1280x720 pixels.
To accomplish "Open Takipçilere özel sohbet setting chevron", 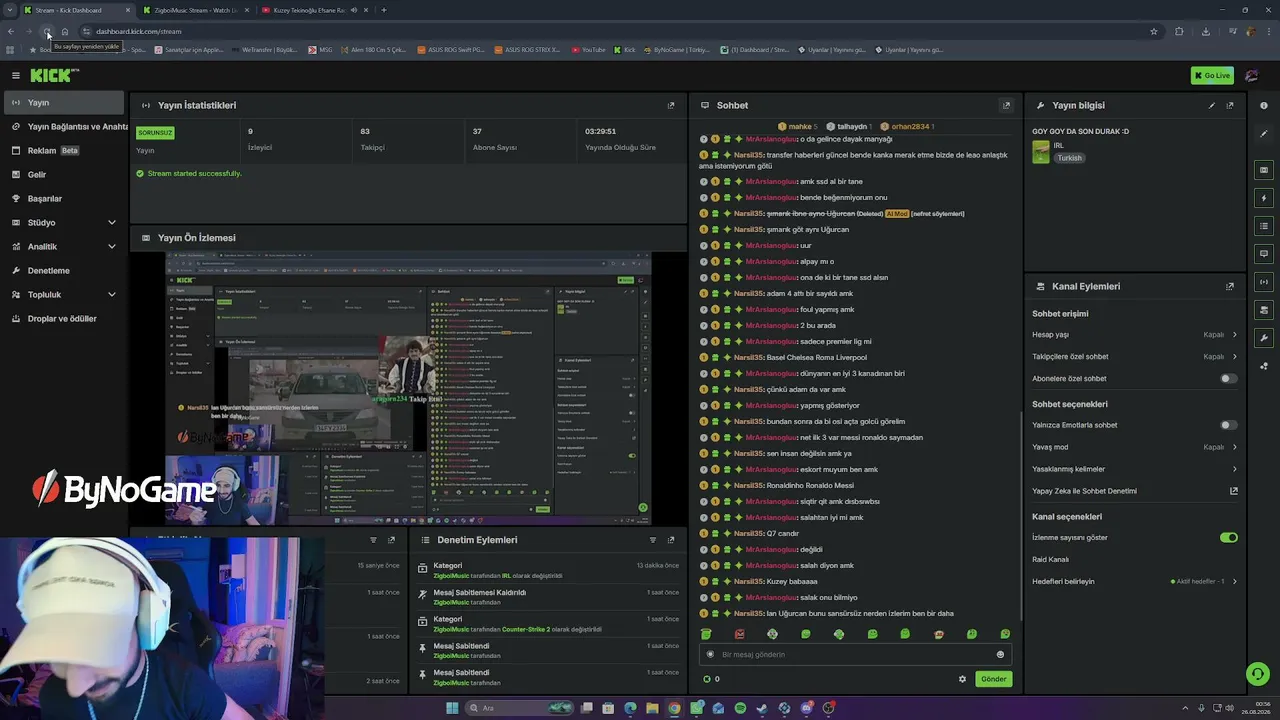I will pos(1235,356).
